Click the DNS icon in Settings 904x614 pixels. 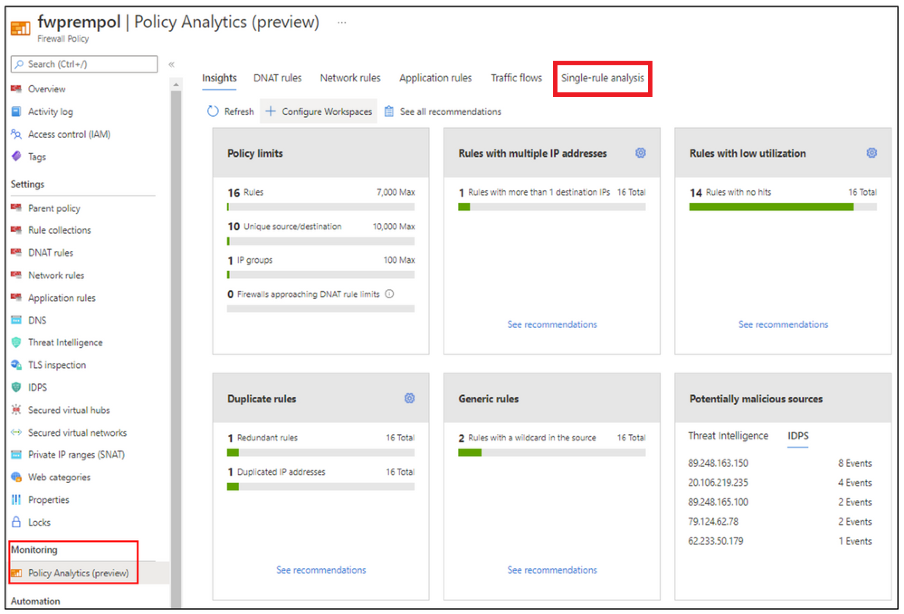point(16,320)
